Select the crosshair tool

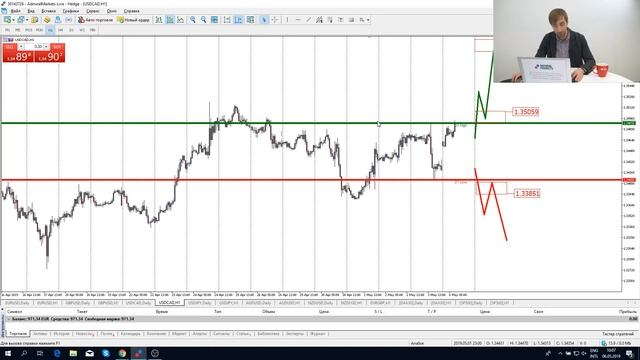tap(275, 20)
